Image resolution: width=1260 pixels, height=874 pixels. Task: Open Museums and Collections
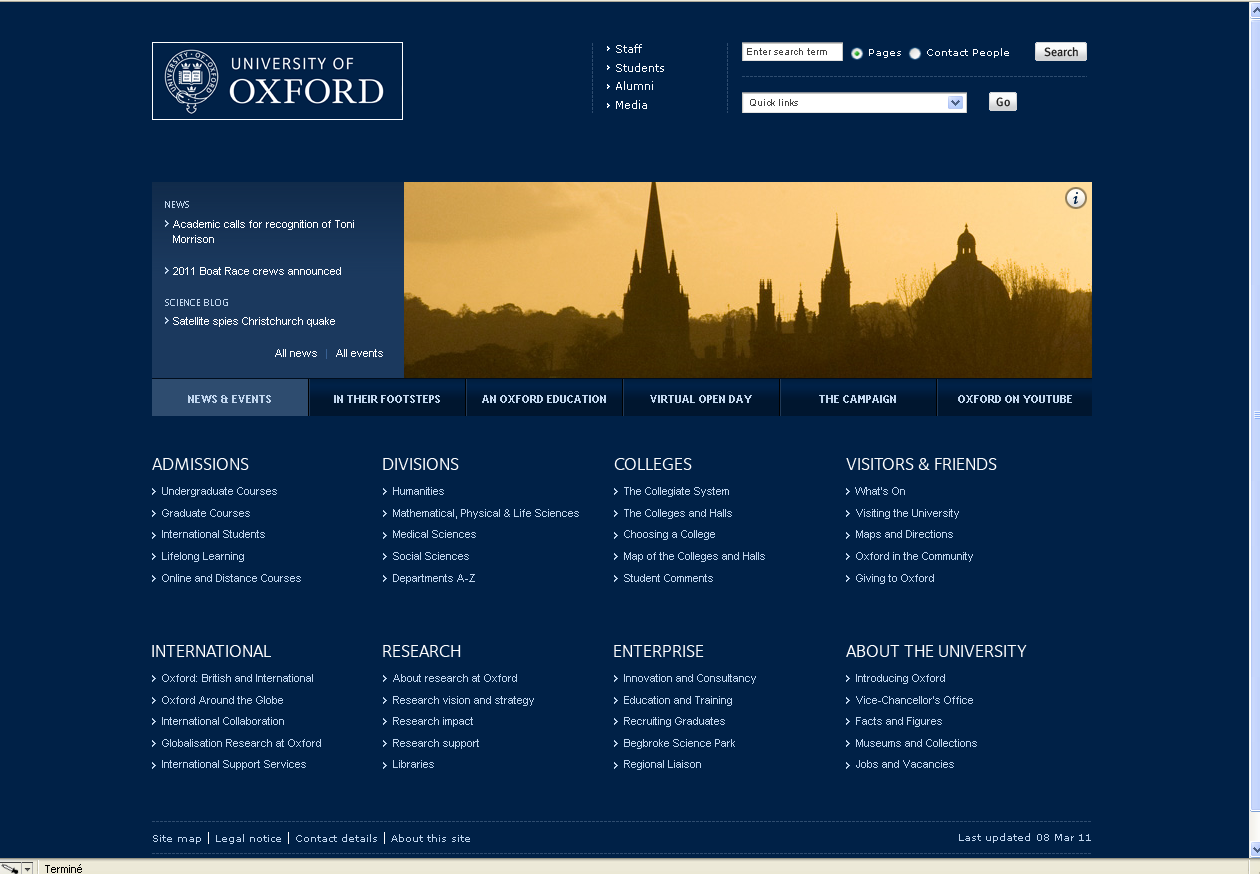(916, 743)
